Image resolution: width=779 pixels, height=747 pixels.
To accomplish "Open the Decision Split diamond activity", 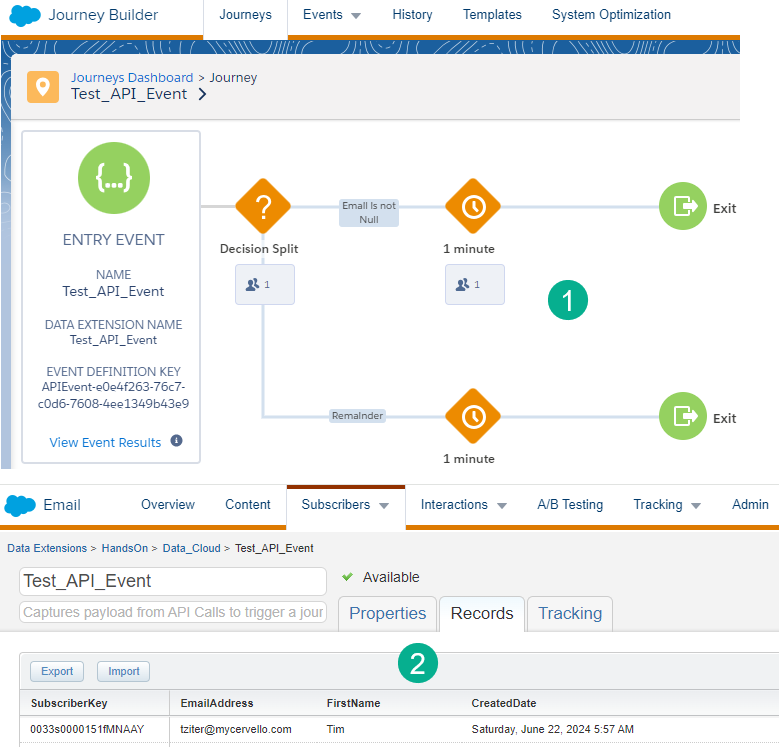I will [263, 206].
